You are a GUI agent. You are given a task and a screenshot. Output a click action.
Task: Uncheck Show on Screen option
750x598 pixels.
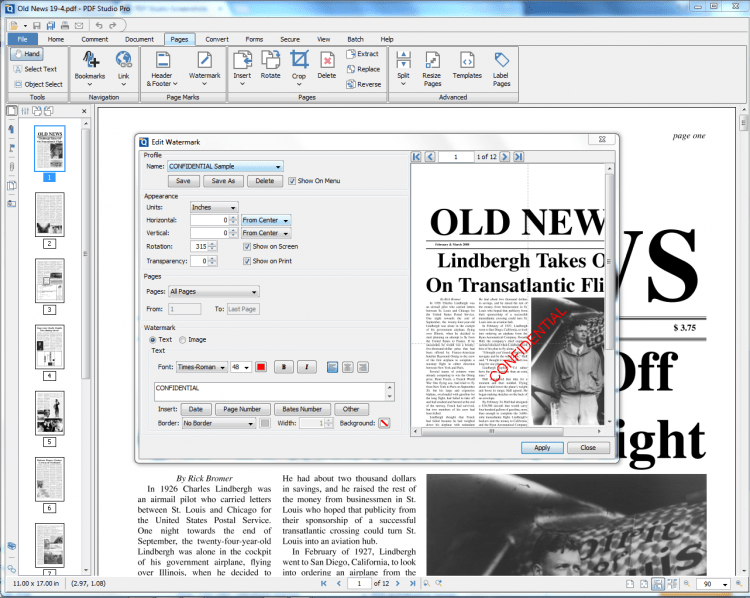[247, 246]
